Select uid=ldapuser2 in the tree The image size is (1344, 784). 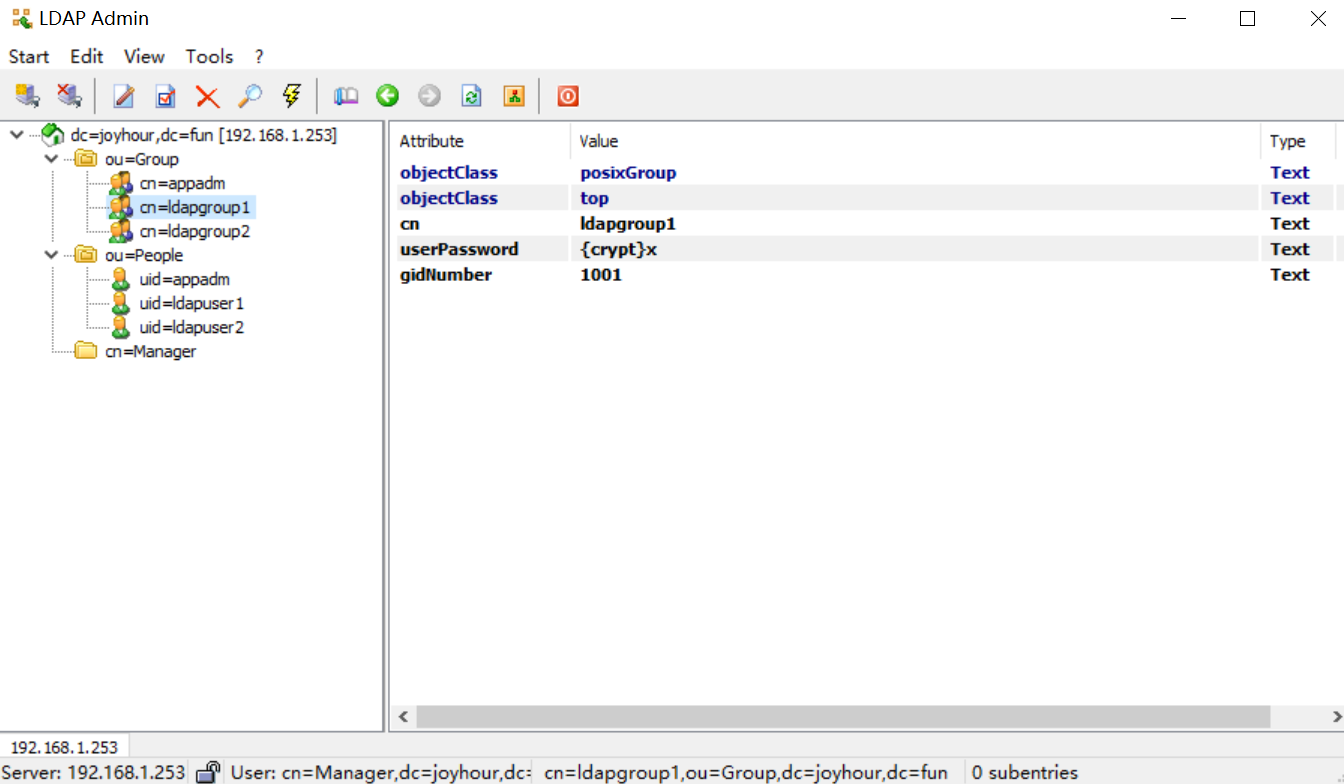tap(192, 327)
